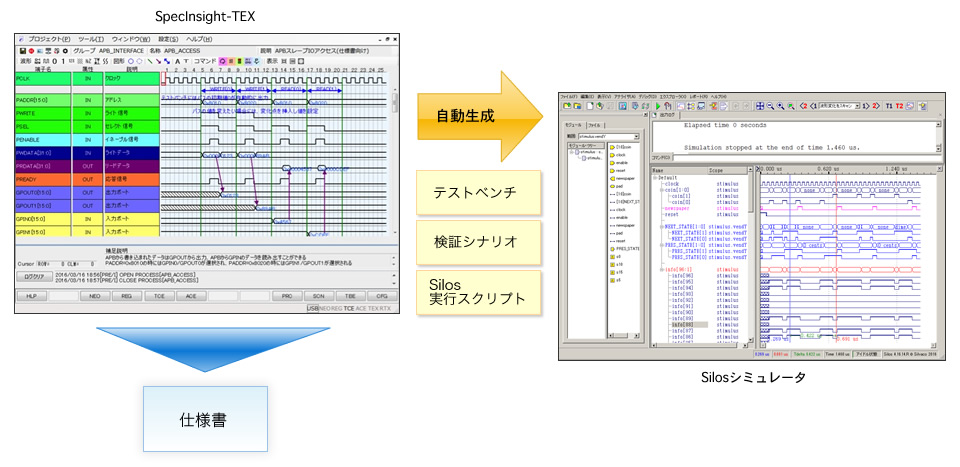
Task: Open the 設定(S) menu in SpecInsight-TEX
Action: tap(168, 39)
